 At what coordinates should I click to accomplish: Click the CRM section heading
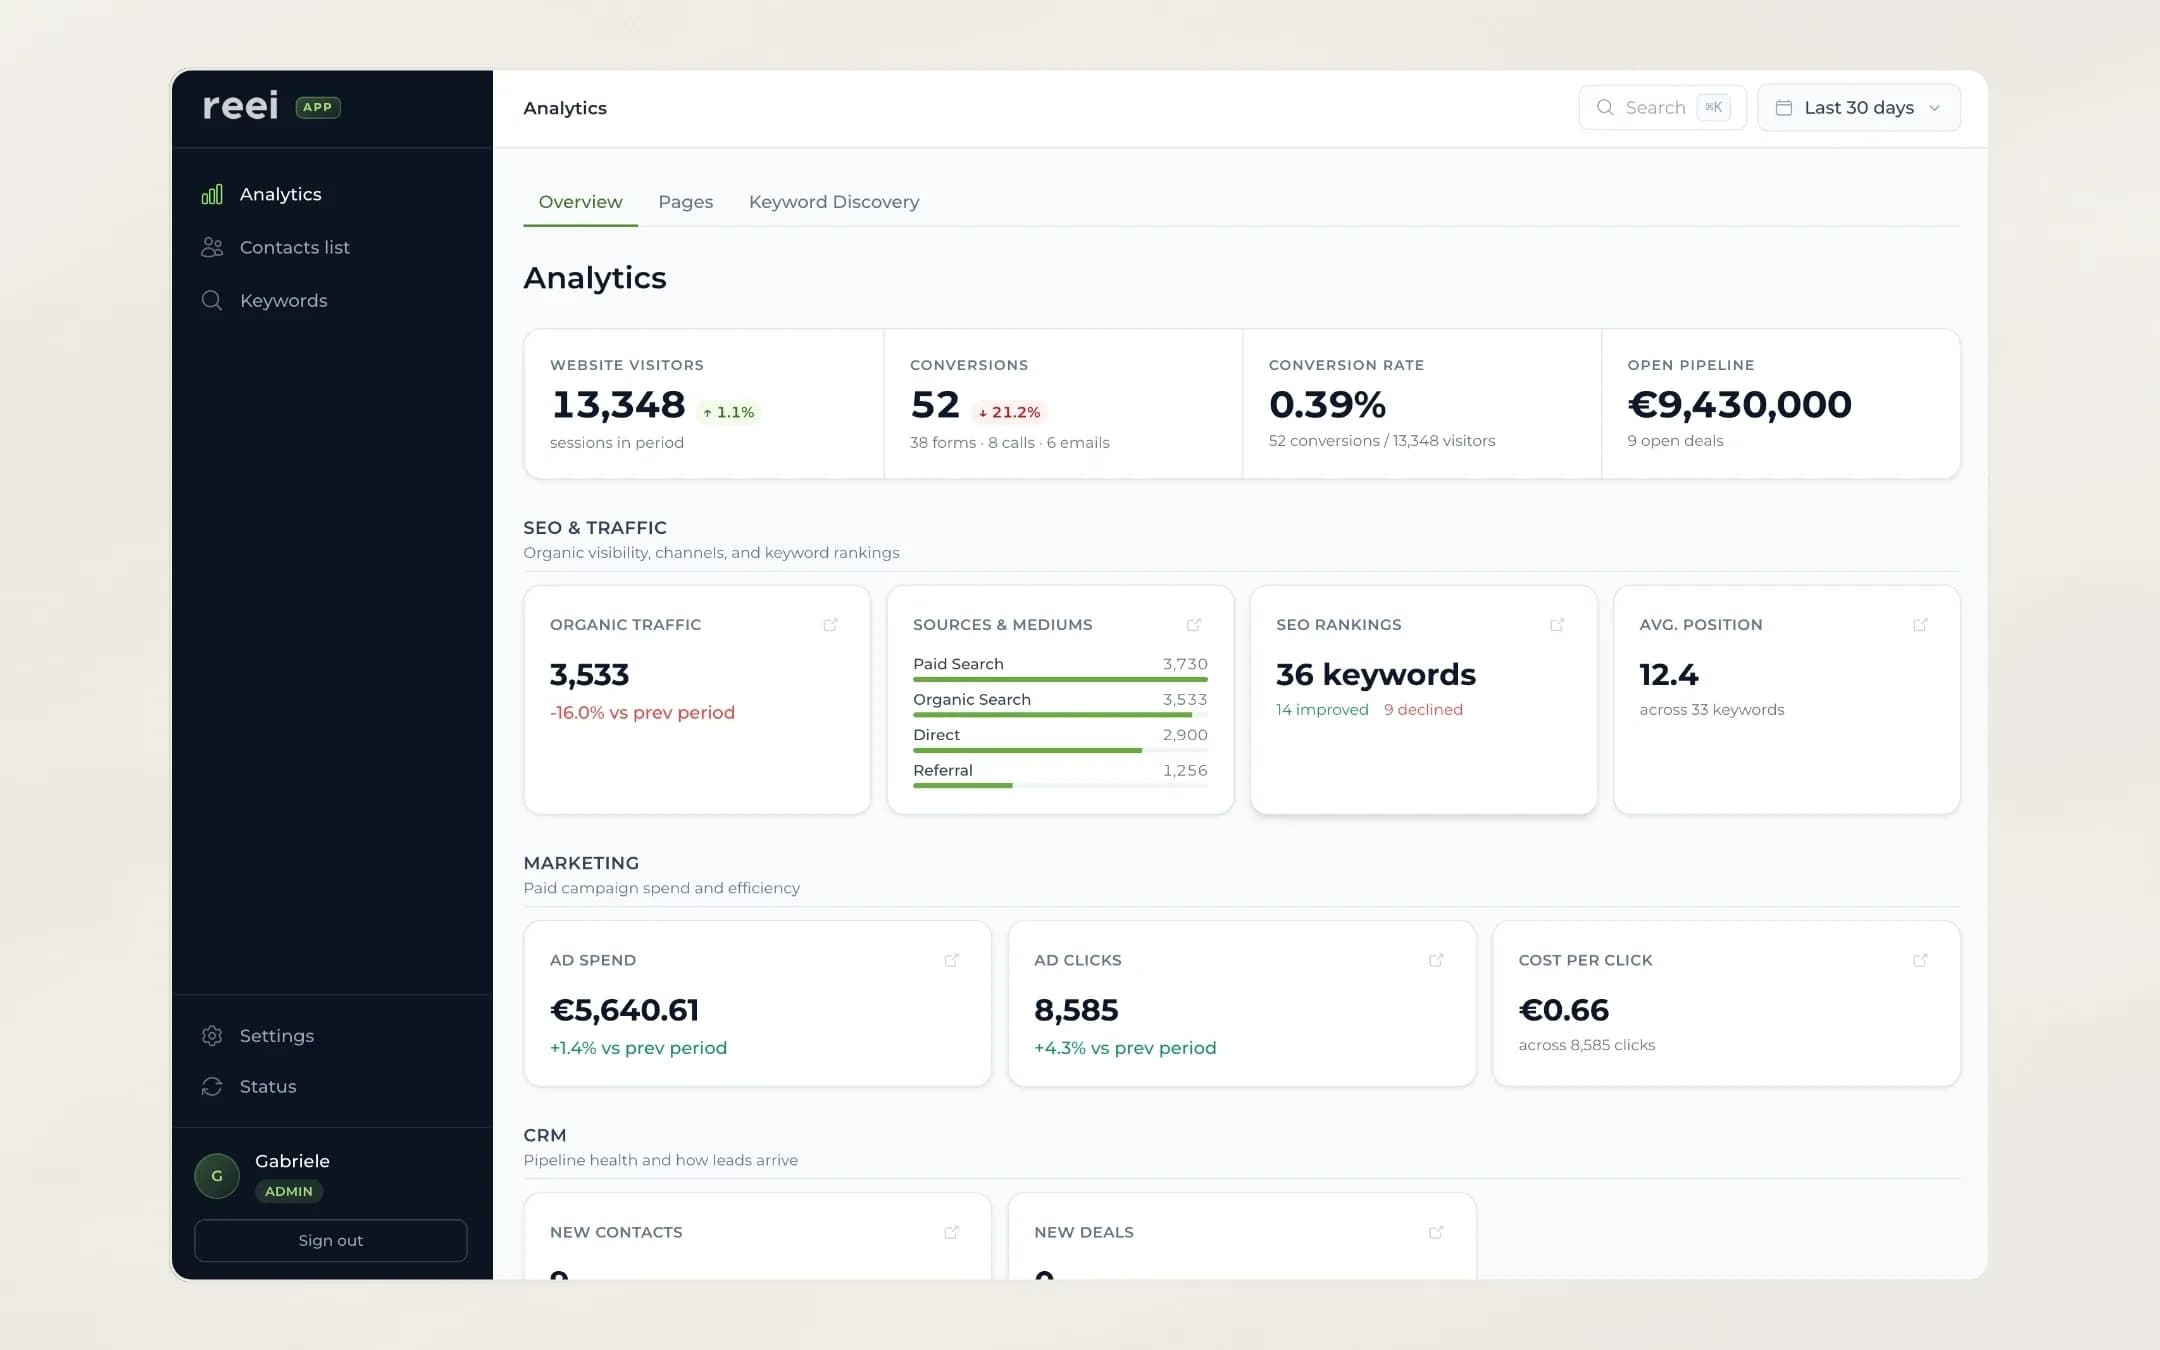[x=545, y=1135]
